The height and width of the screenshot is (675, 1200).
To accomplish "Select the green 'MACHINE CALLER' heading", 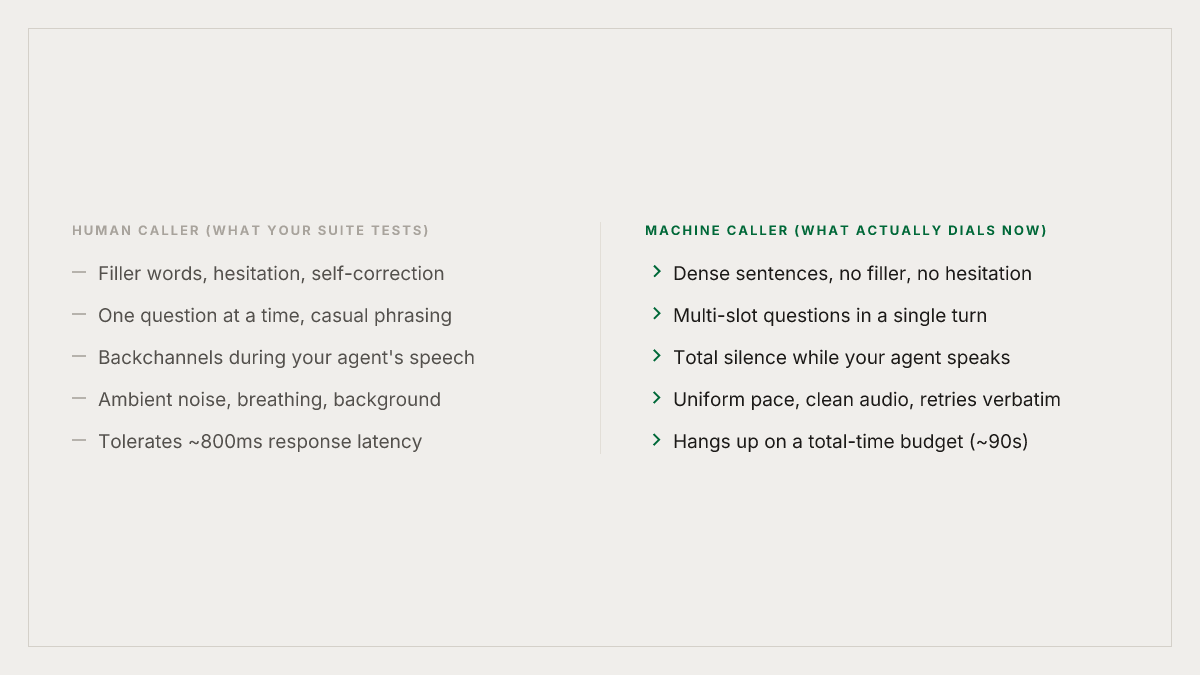I will point(846,231).
